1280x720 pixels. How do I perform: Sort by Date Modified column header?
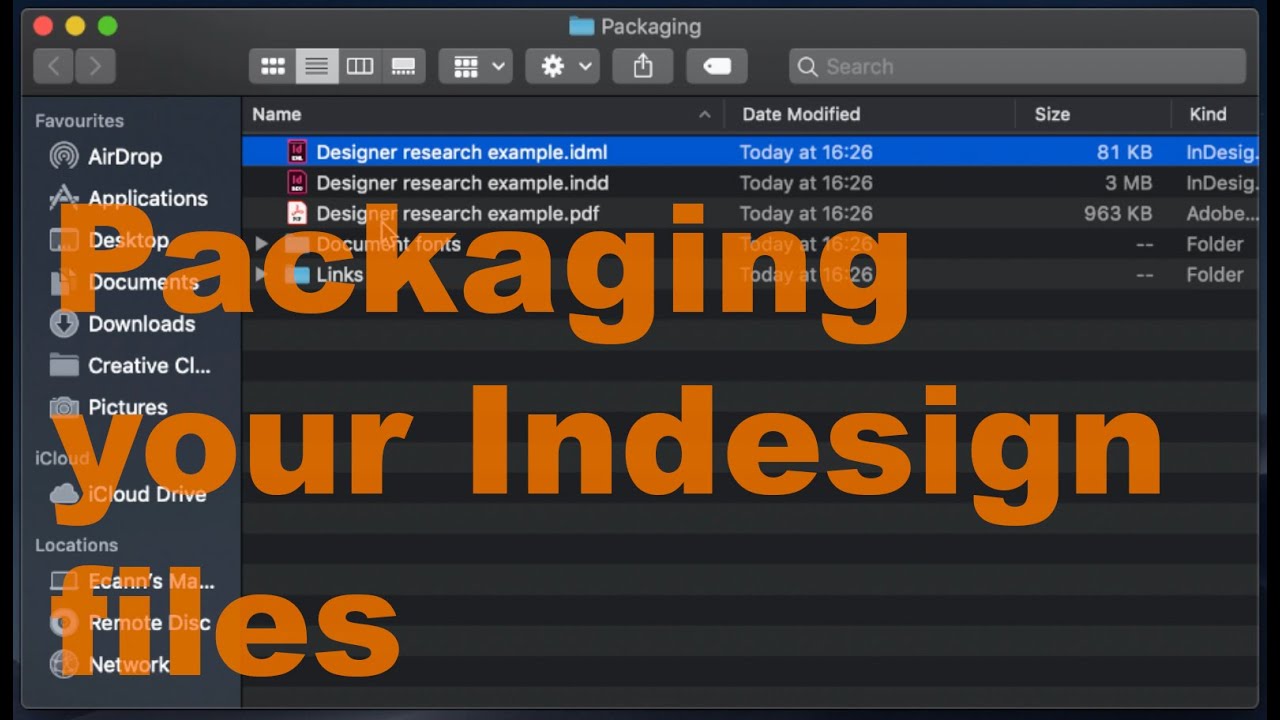[801, 114]
